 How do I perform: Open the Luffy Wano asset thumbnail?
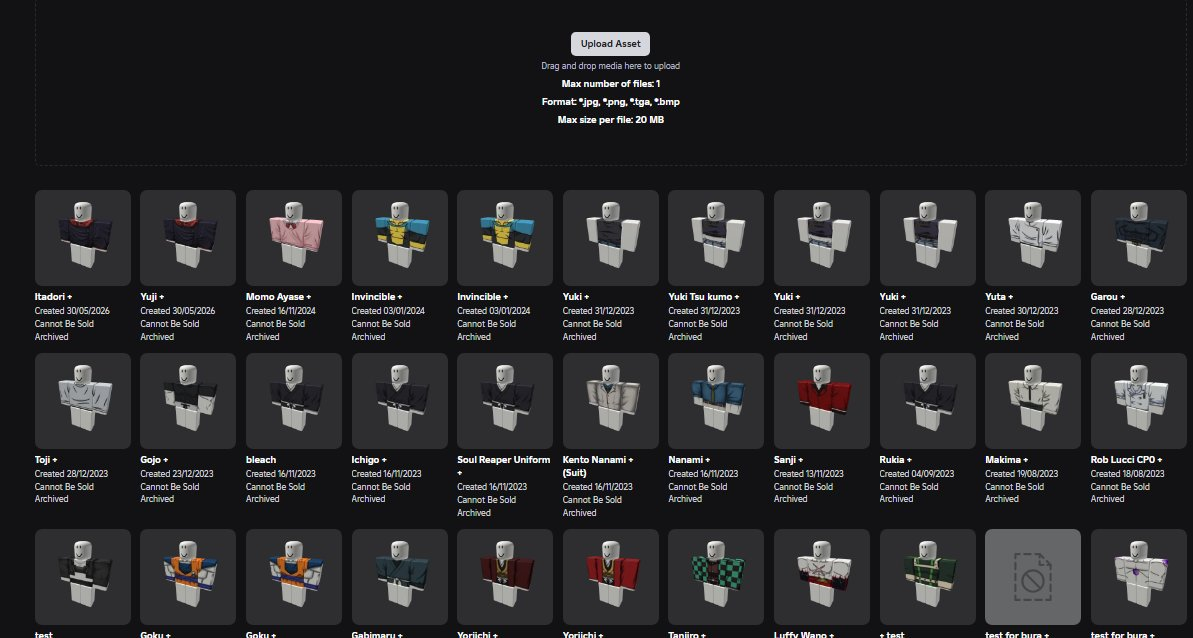822,577
